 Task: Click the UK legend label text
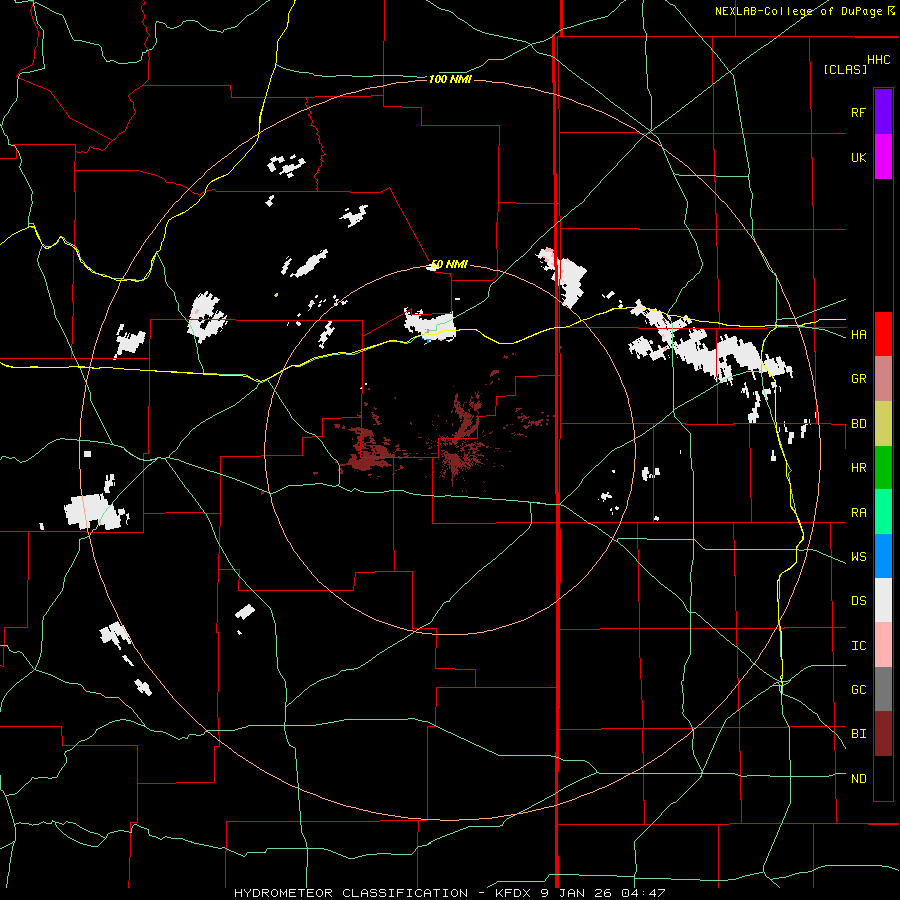pyautogui.click(x=858, y=157)
